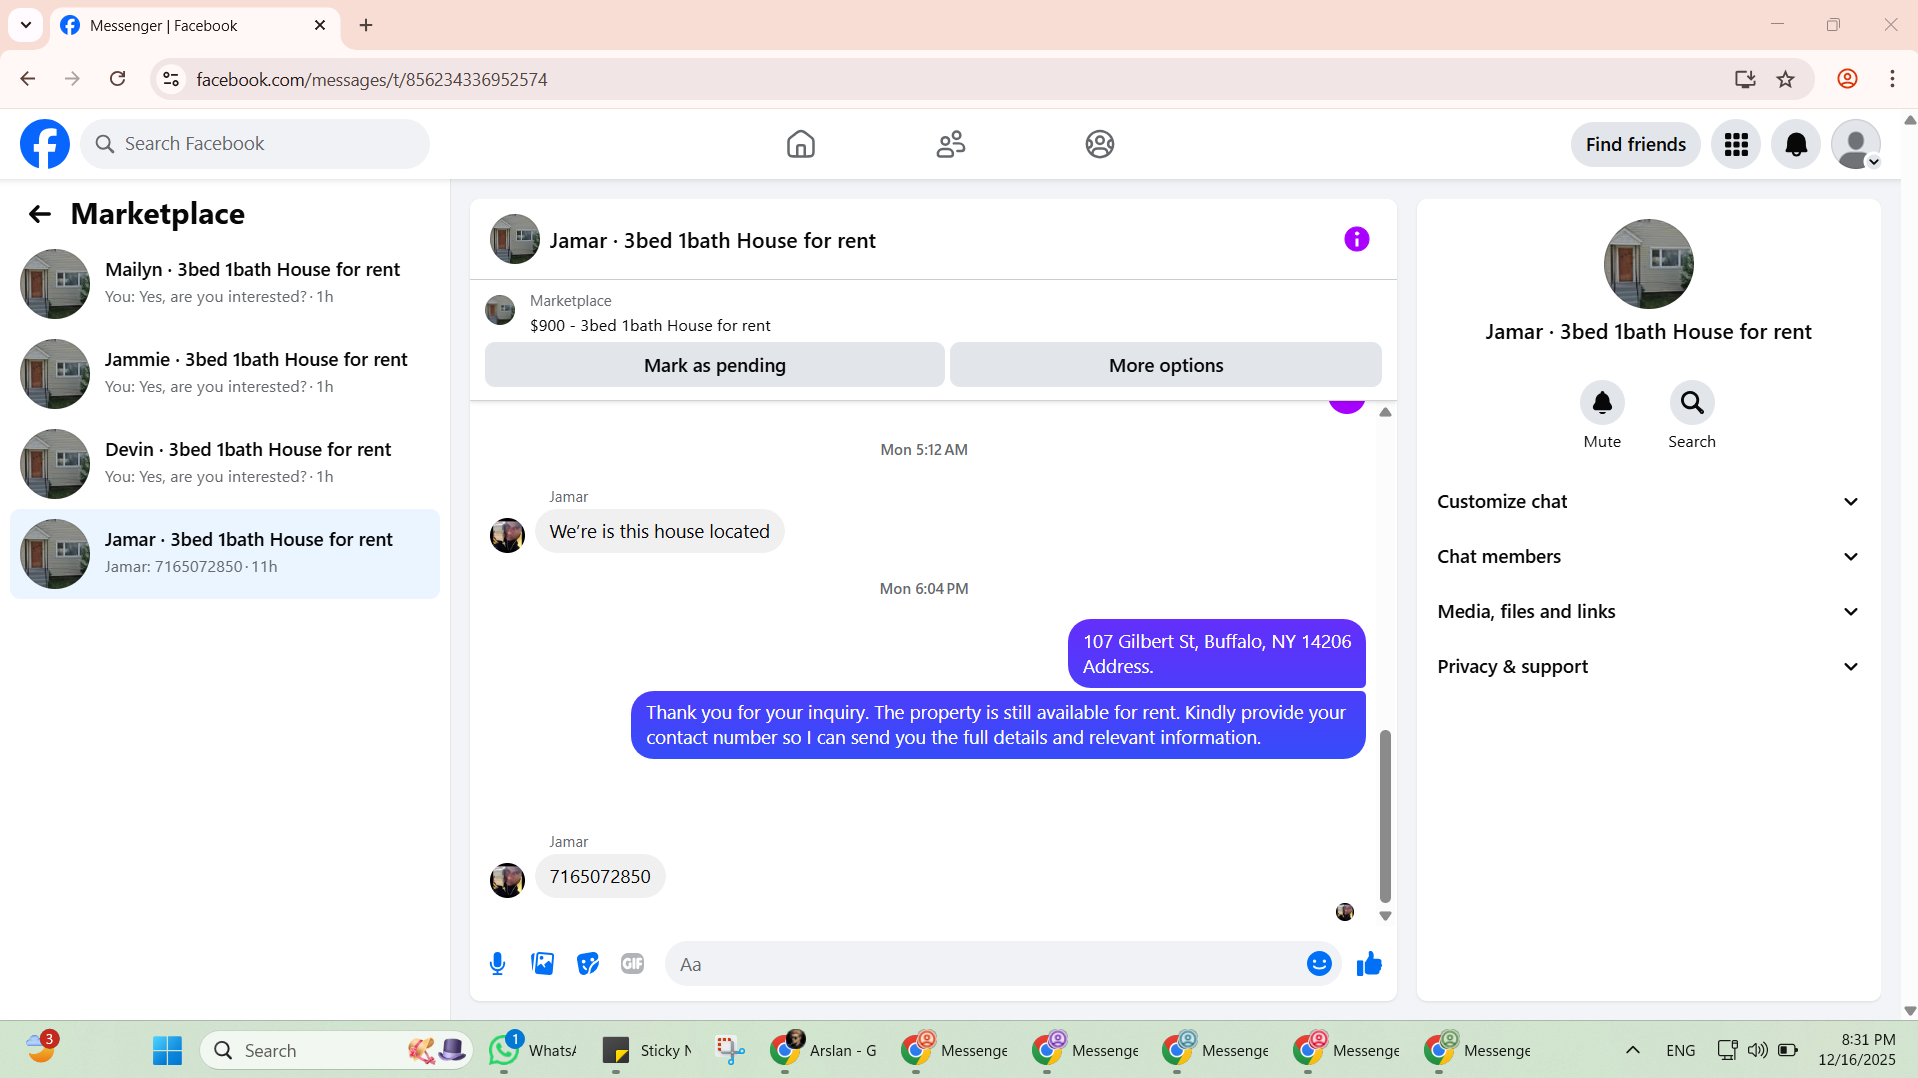Viewport: 1918px width, 1078px height.
Task: Click the chat scroll down arrow
Action: pos(1385,915)
